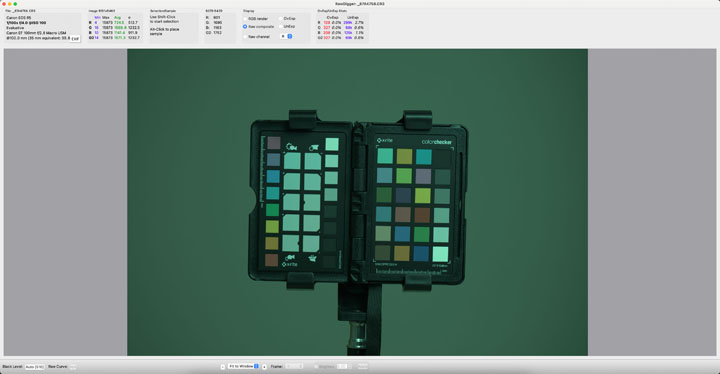Click the colorchecker logo text in image
720x374 pixels.
(x=437, y=142)
